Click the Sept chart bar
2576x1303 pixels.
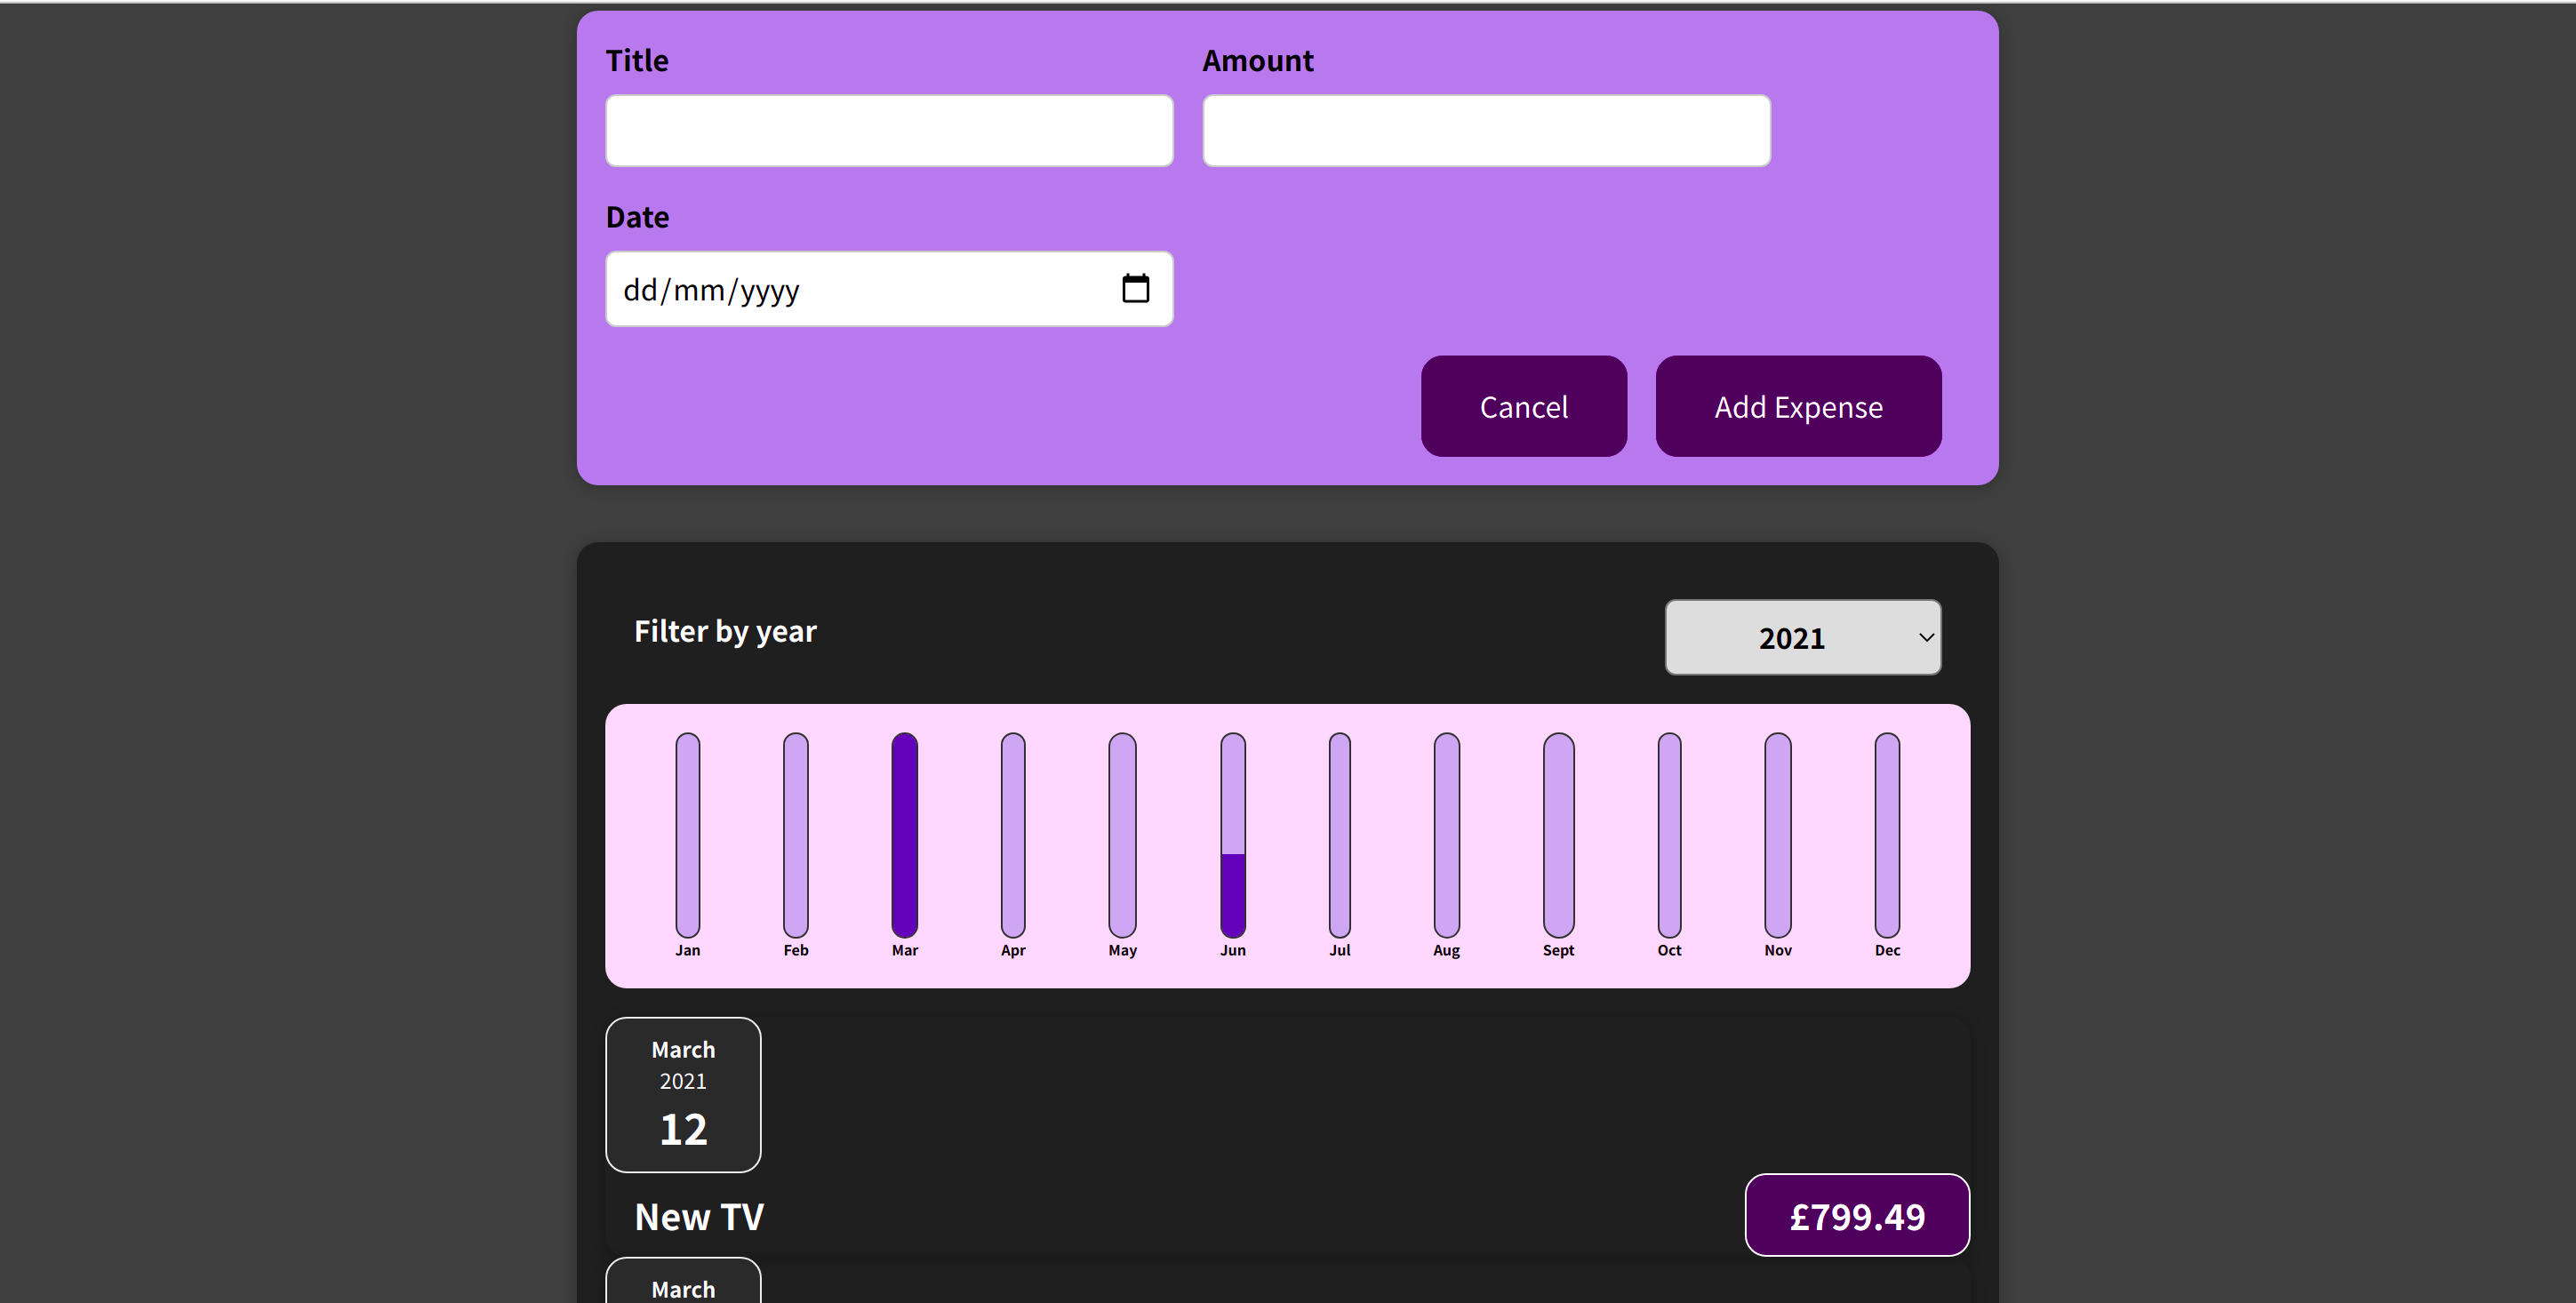[x=1558, y=834]
